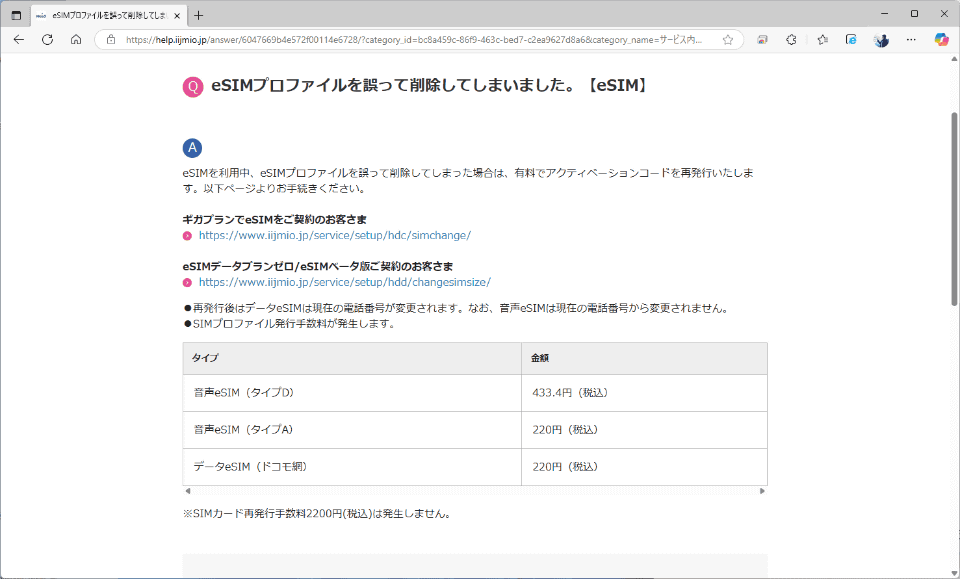960x579 pixels.
Task: Open the browser profile avatar
Action: [881, 40]
